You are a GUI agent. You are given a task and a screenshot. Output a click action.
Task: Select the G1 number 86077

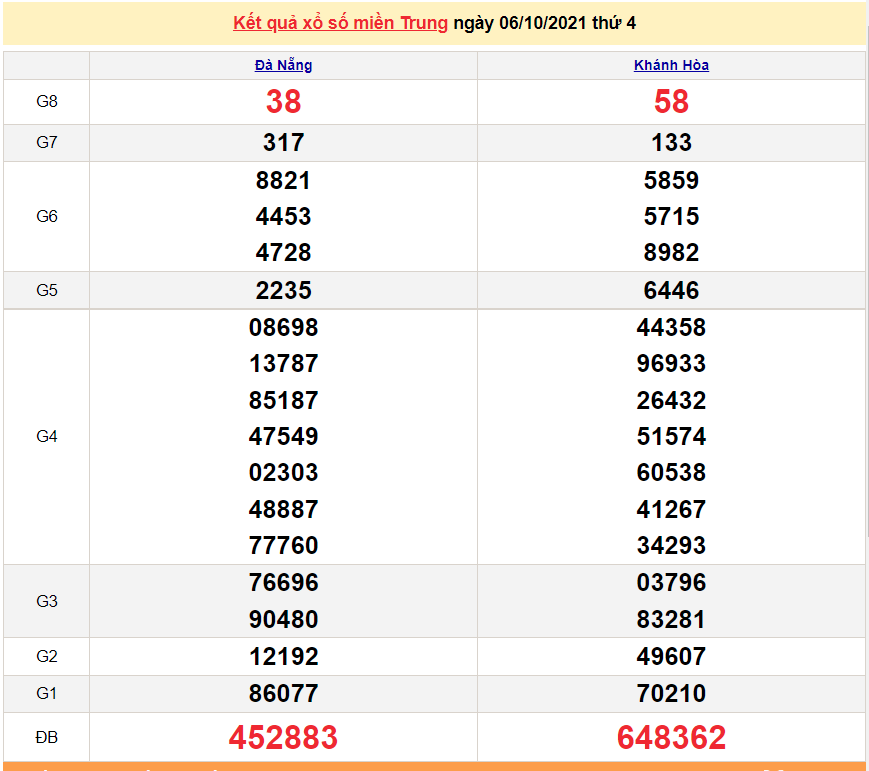coord(283,693)
